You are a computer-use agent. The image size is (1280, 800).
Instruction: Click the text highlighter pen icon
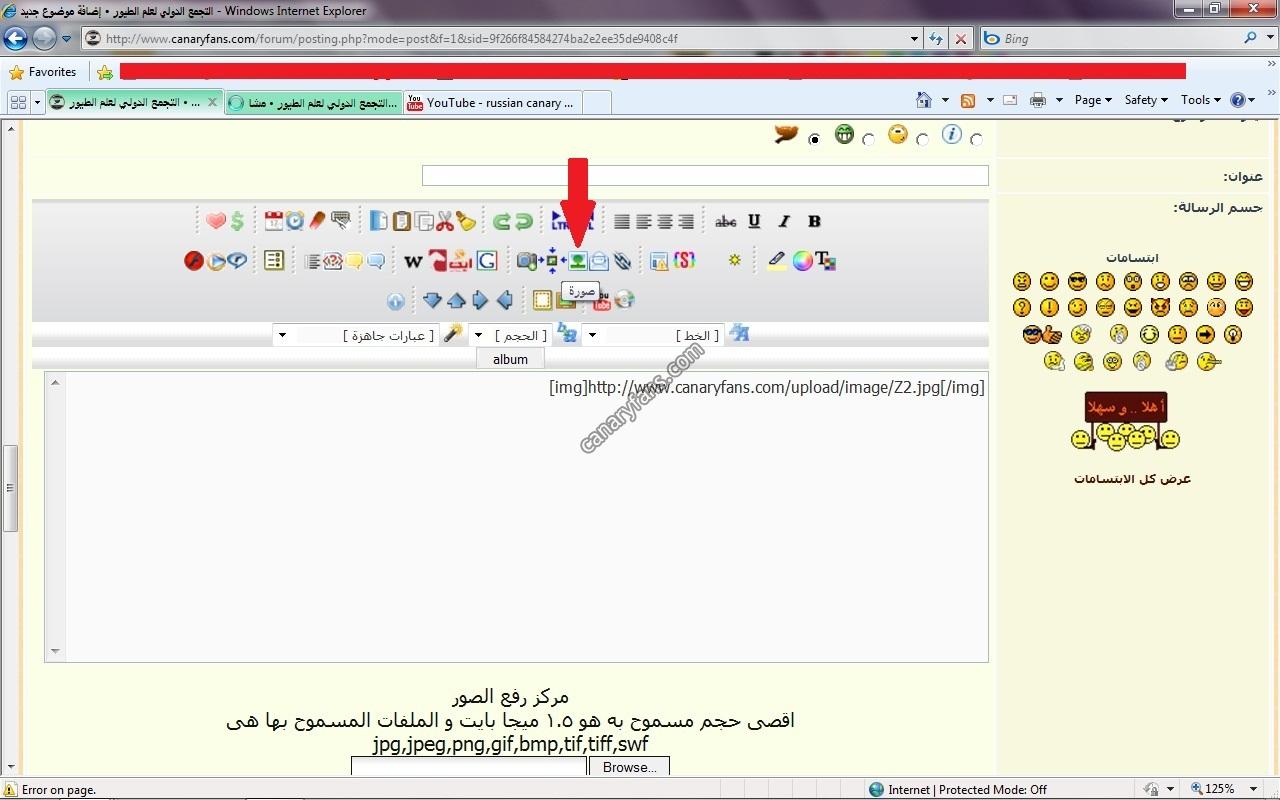point(776,261)
